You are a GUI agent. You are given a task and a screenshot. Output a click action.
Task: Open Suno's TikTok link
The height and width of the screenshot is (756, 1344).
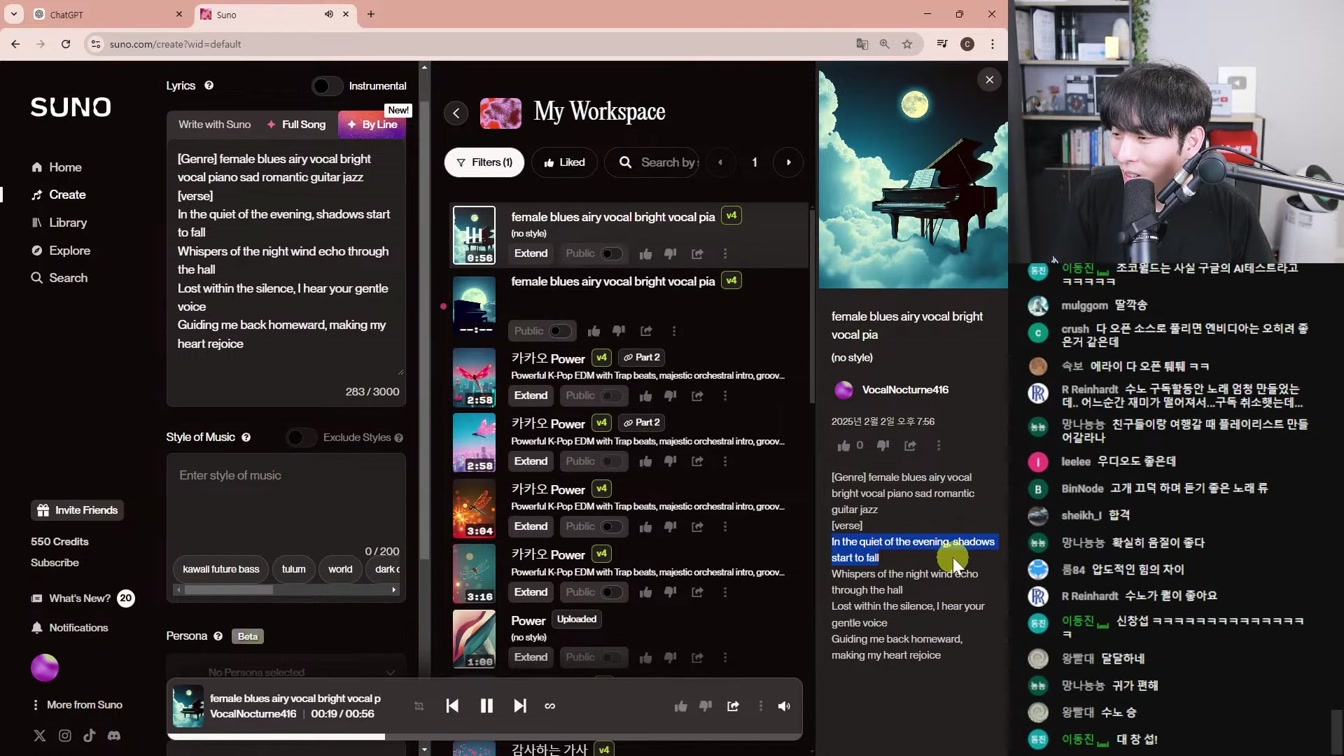(89, 736)
